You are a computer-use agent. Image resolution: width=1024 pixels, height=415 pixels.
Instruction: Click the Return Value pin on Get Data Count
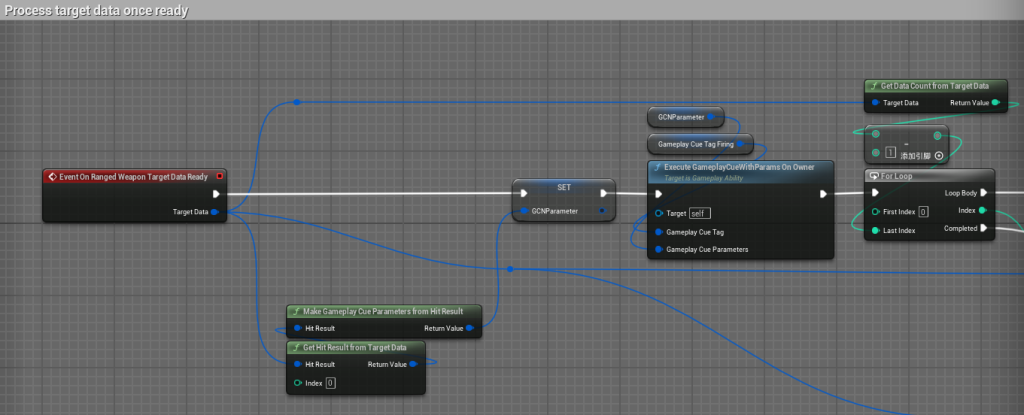coord(997,102)
